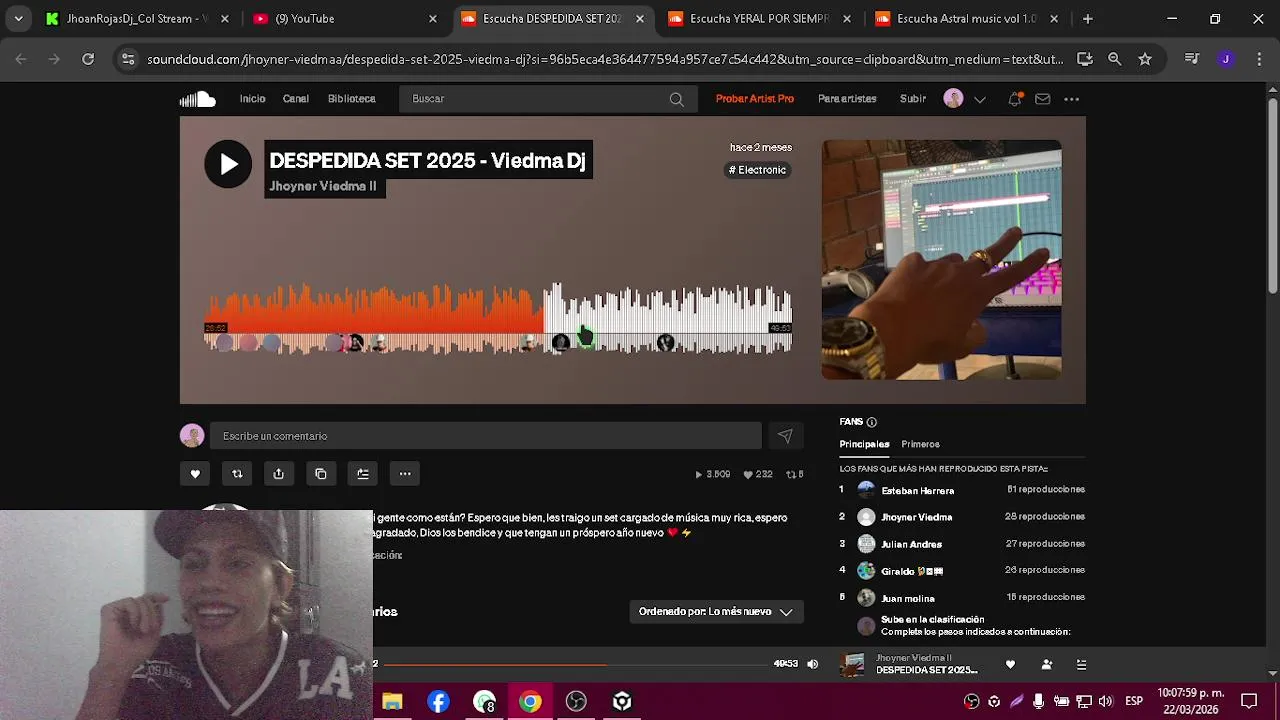Play the DESPEDIDA SET 2025 track
The width and height of the screenshot is (1280, 720).
(228, 164)
